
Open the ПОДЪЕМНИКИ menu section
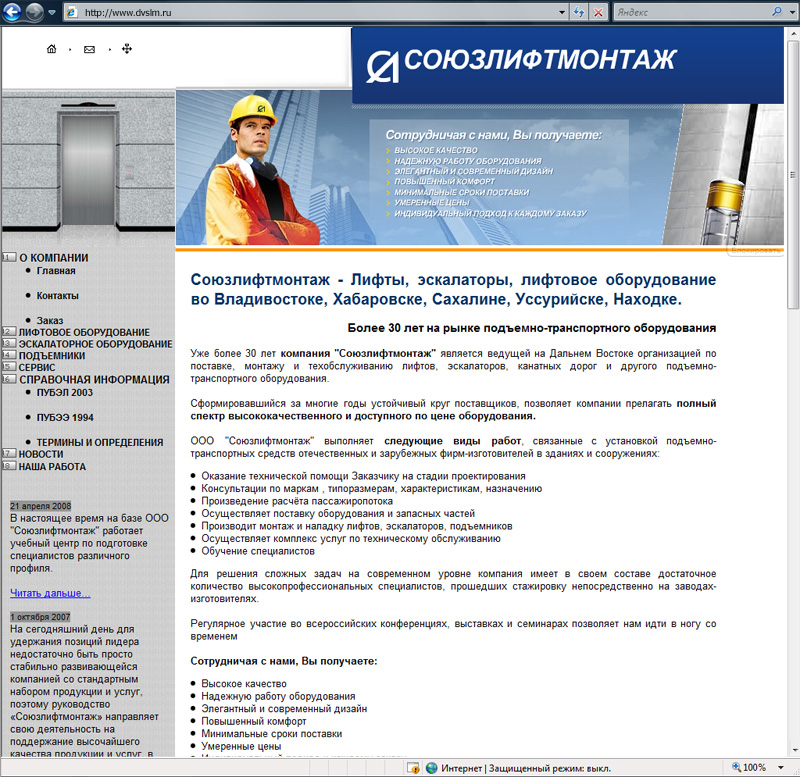pos(52,356)
